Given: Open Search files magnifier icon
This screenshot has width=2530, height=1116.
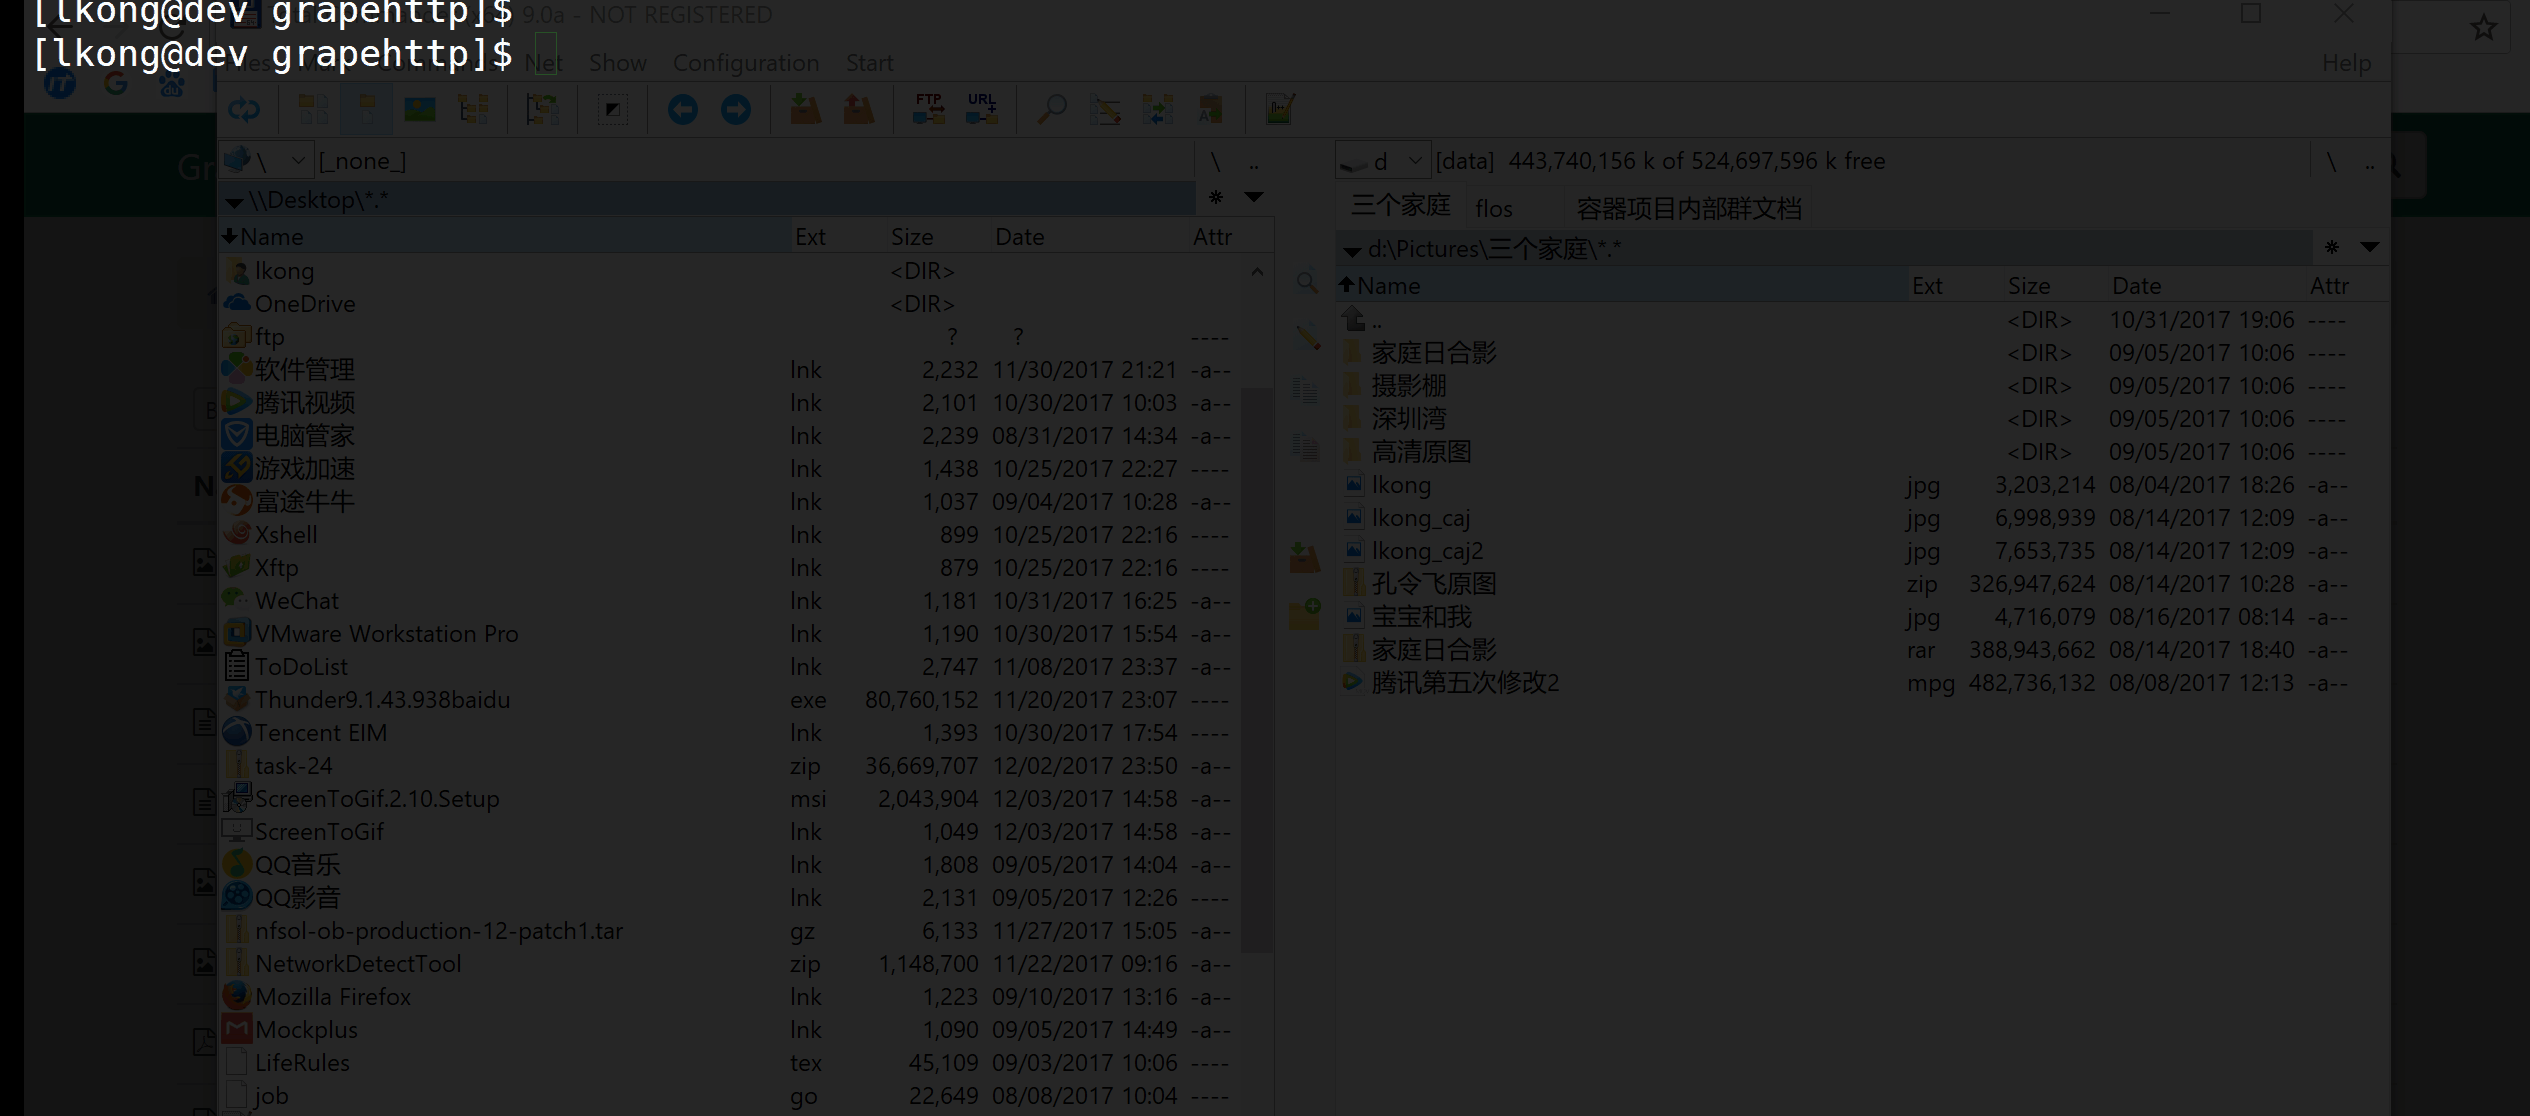Looking at the screenshot, I should [x=1051, y=109].
